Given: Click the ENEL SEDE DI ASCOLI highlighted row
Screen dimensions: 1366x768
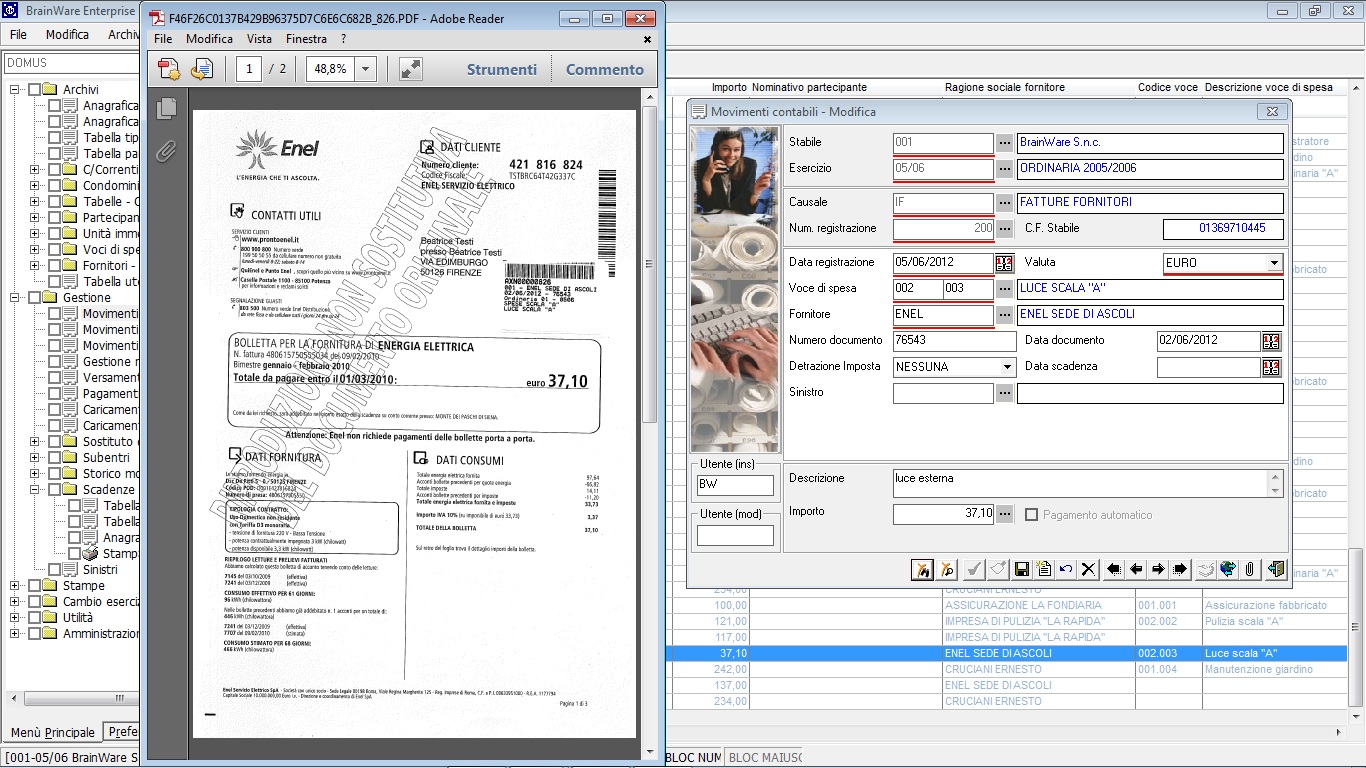Looking at the screenshot, I should (1006, 653).
